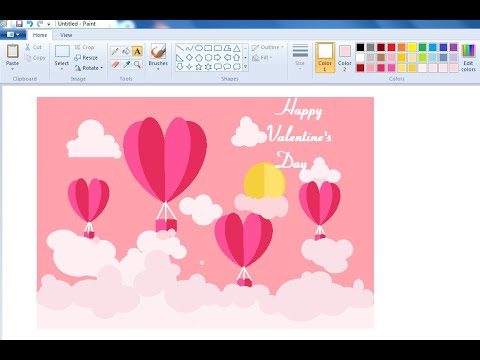Pick the Curve shape
Image resolution: width=480 pixels, height=360 pixels.
point(189,48)
